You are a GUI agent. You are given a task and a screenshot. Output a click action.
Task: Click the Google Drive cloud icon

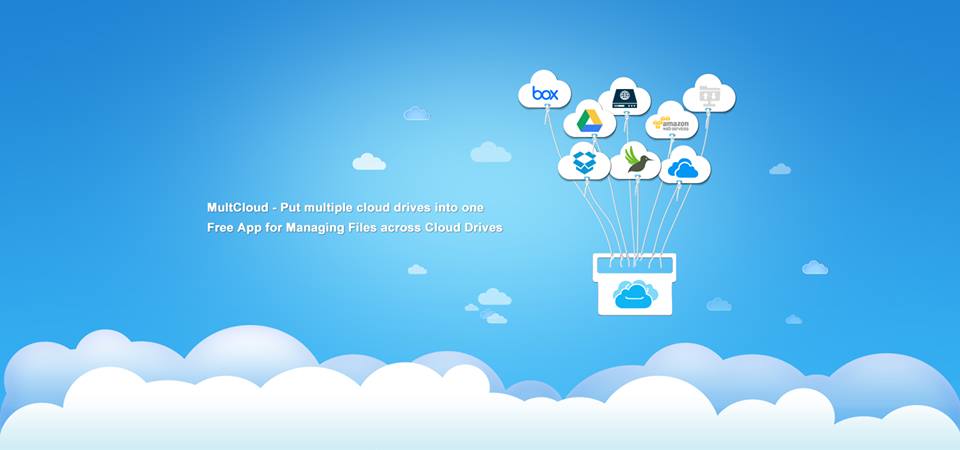tap(590, 119)
